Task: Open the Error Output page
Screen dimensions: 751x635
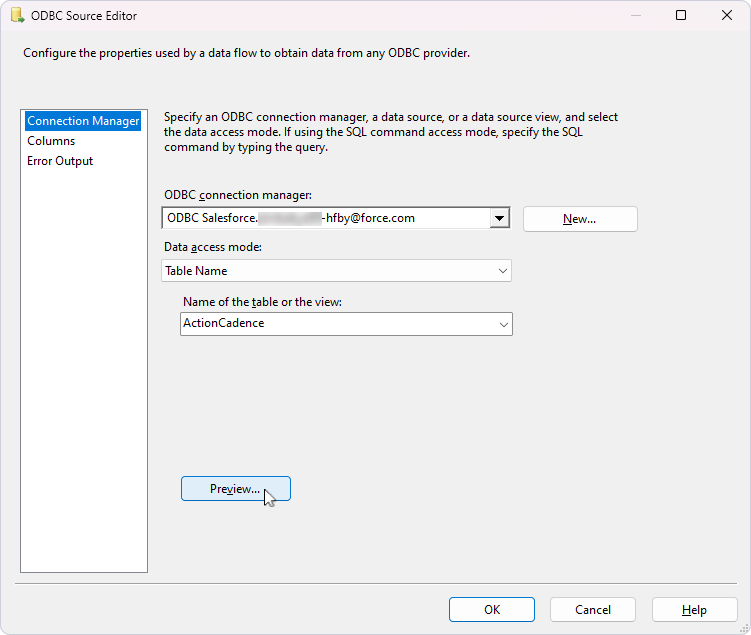Action: point(60,161)
